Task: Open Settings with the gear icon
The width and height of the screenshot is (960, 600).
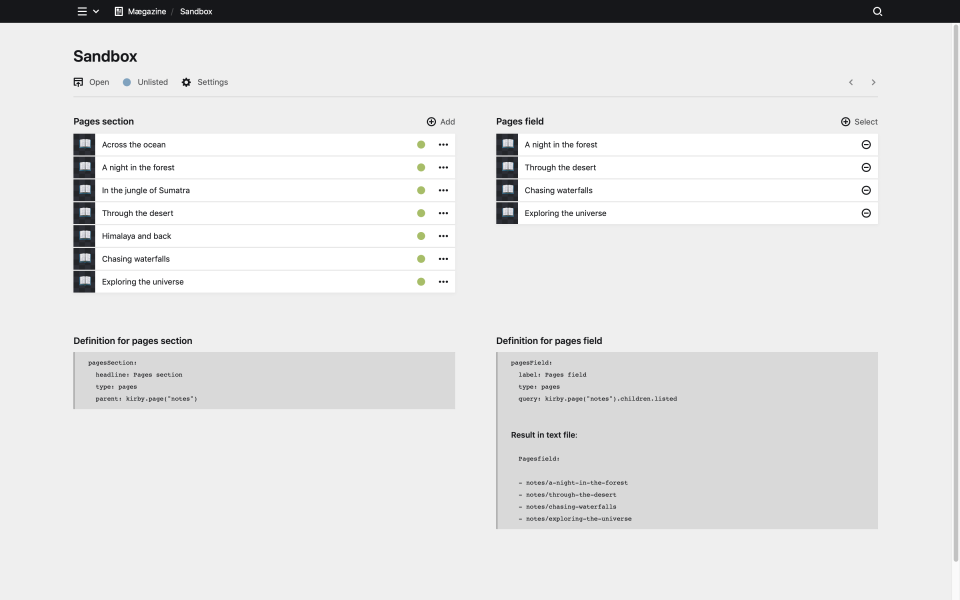Action: pyautogui.click(x=205, y=82)
